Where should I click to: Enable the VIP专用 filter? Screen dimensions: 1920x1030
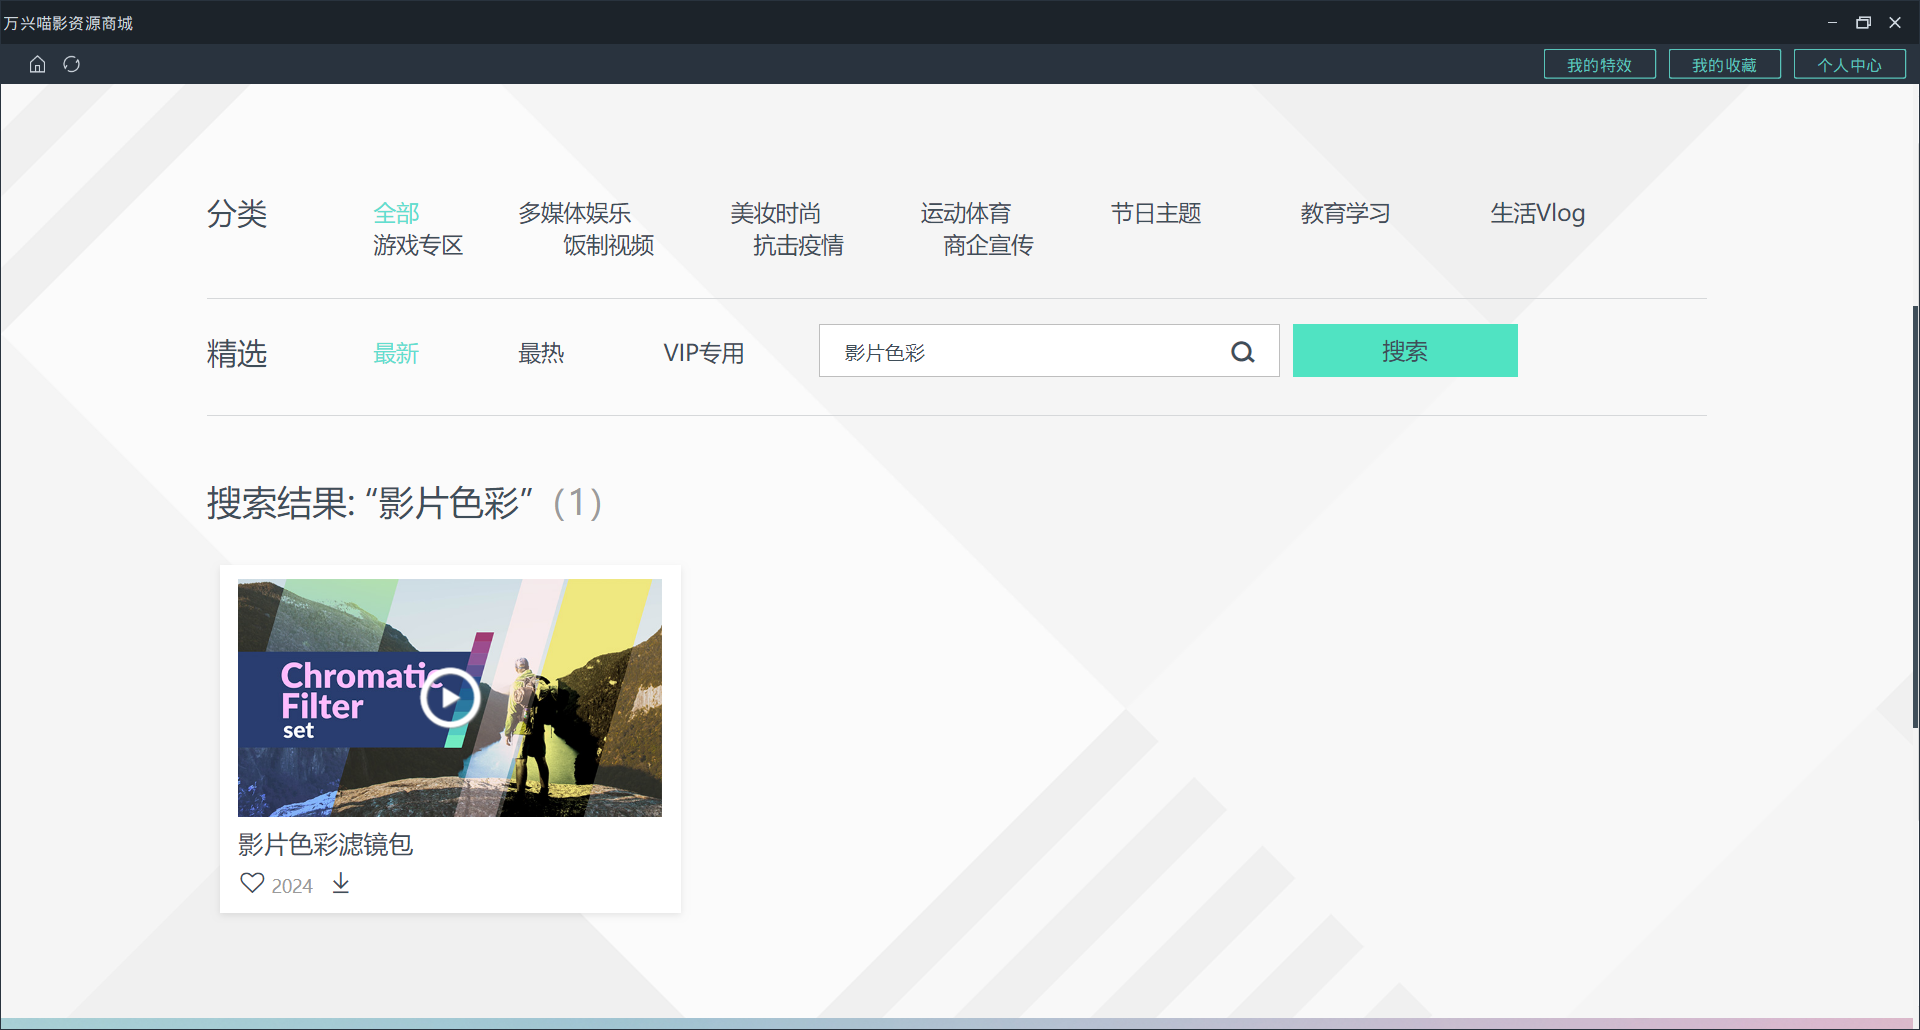pyautogui.click(x=703, y=352)
